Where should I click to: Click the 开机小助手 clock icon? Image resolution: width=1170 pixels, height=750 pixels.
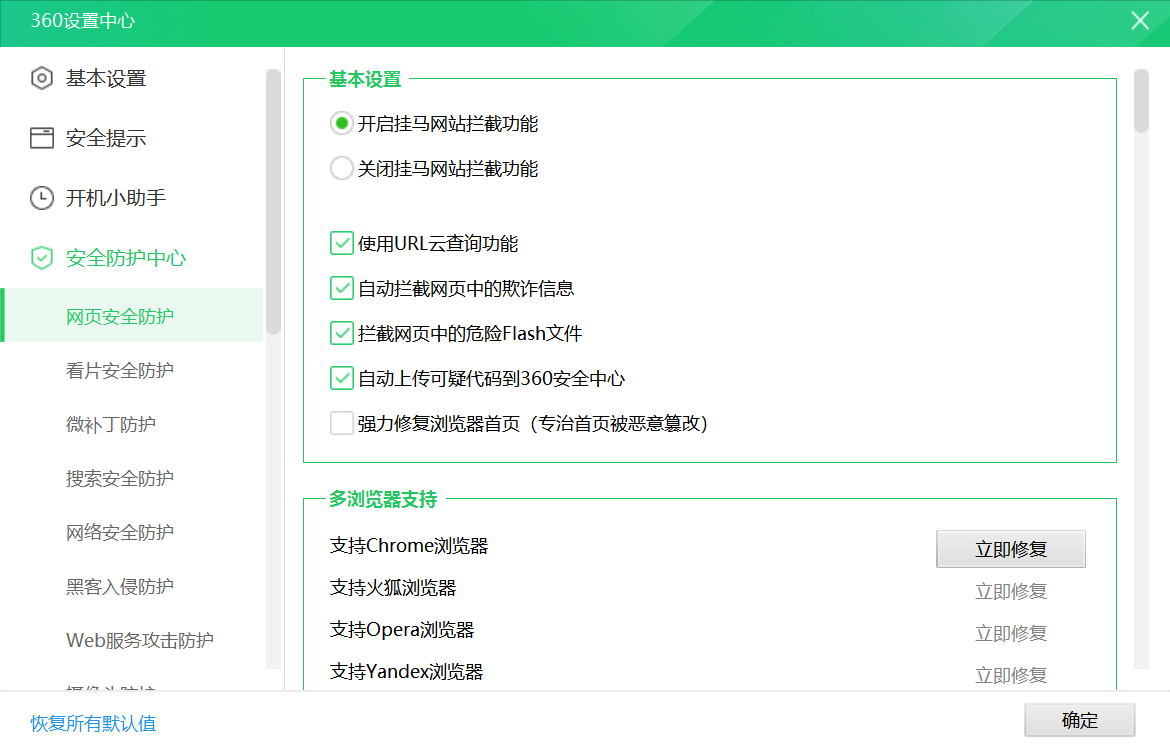[x=41, y=198]
